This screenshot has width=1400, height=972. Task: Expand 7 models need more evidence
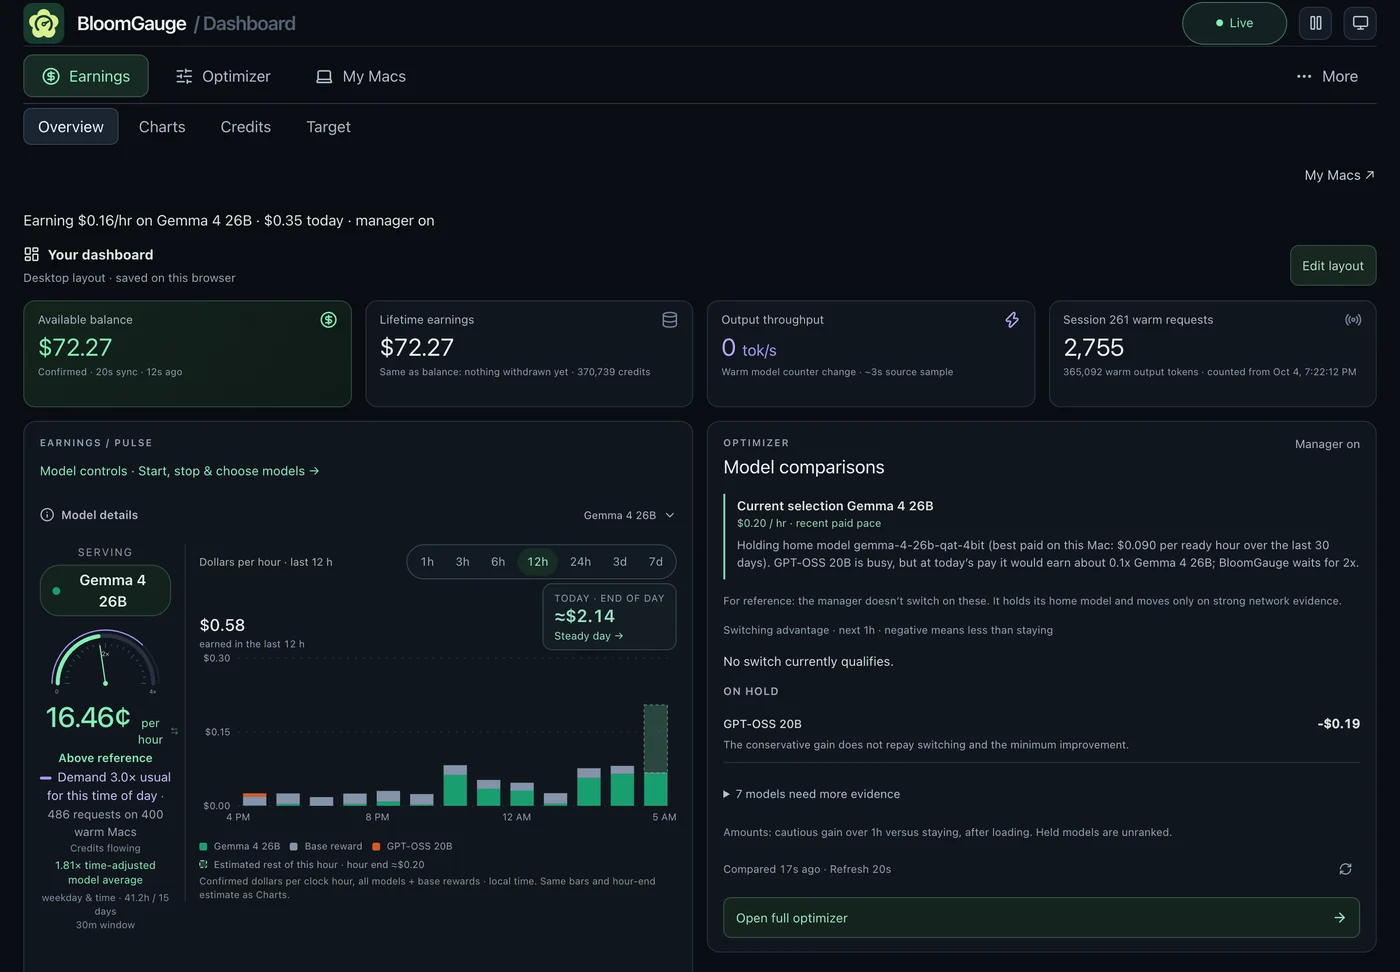pyautogui.click(x=811, y=794)
